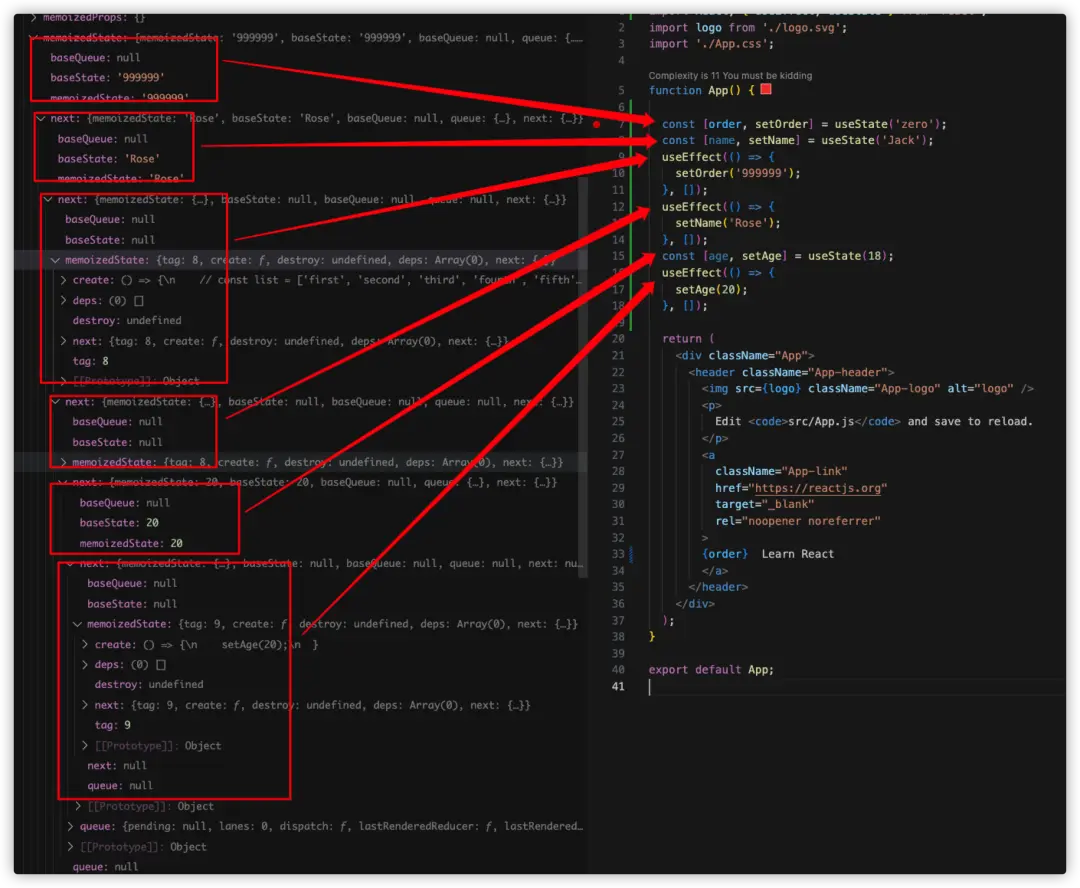Select the baseState: 20 property row
1080x888 pixels.
point(119,523)
